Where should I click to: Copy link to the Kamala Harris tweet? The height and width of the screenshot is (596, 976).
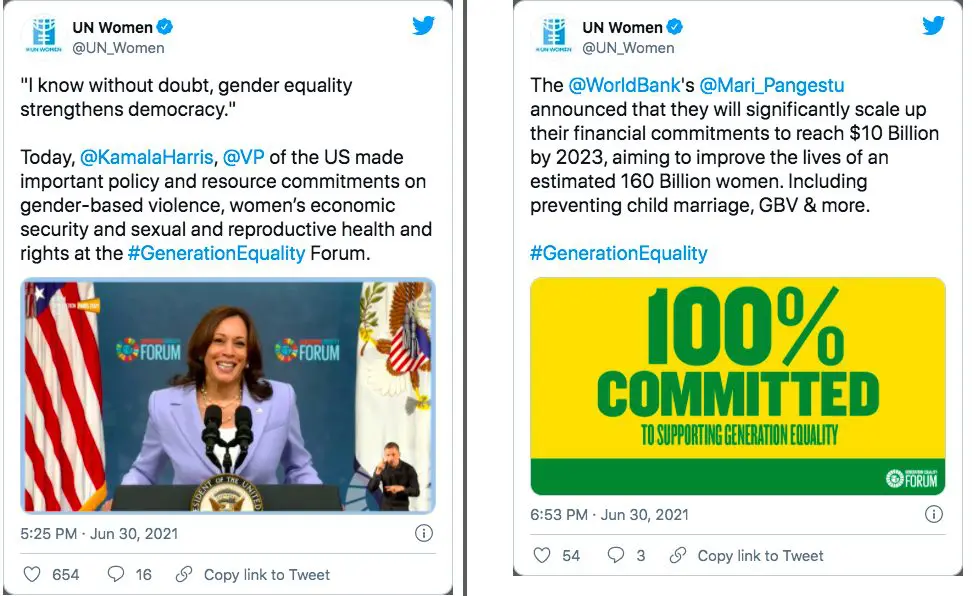pyautogui.click(x=254, y=574)
